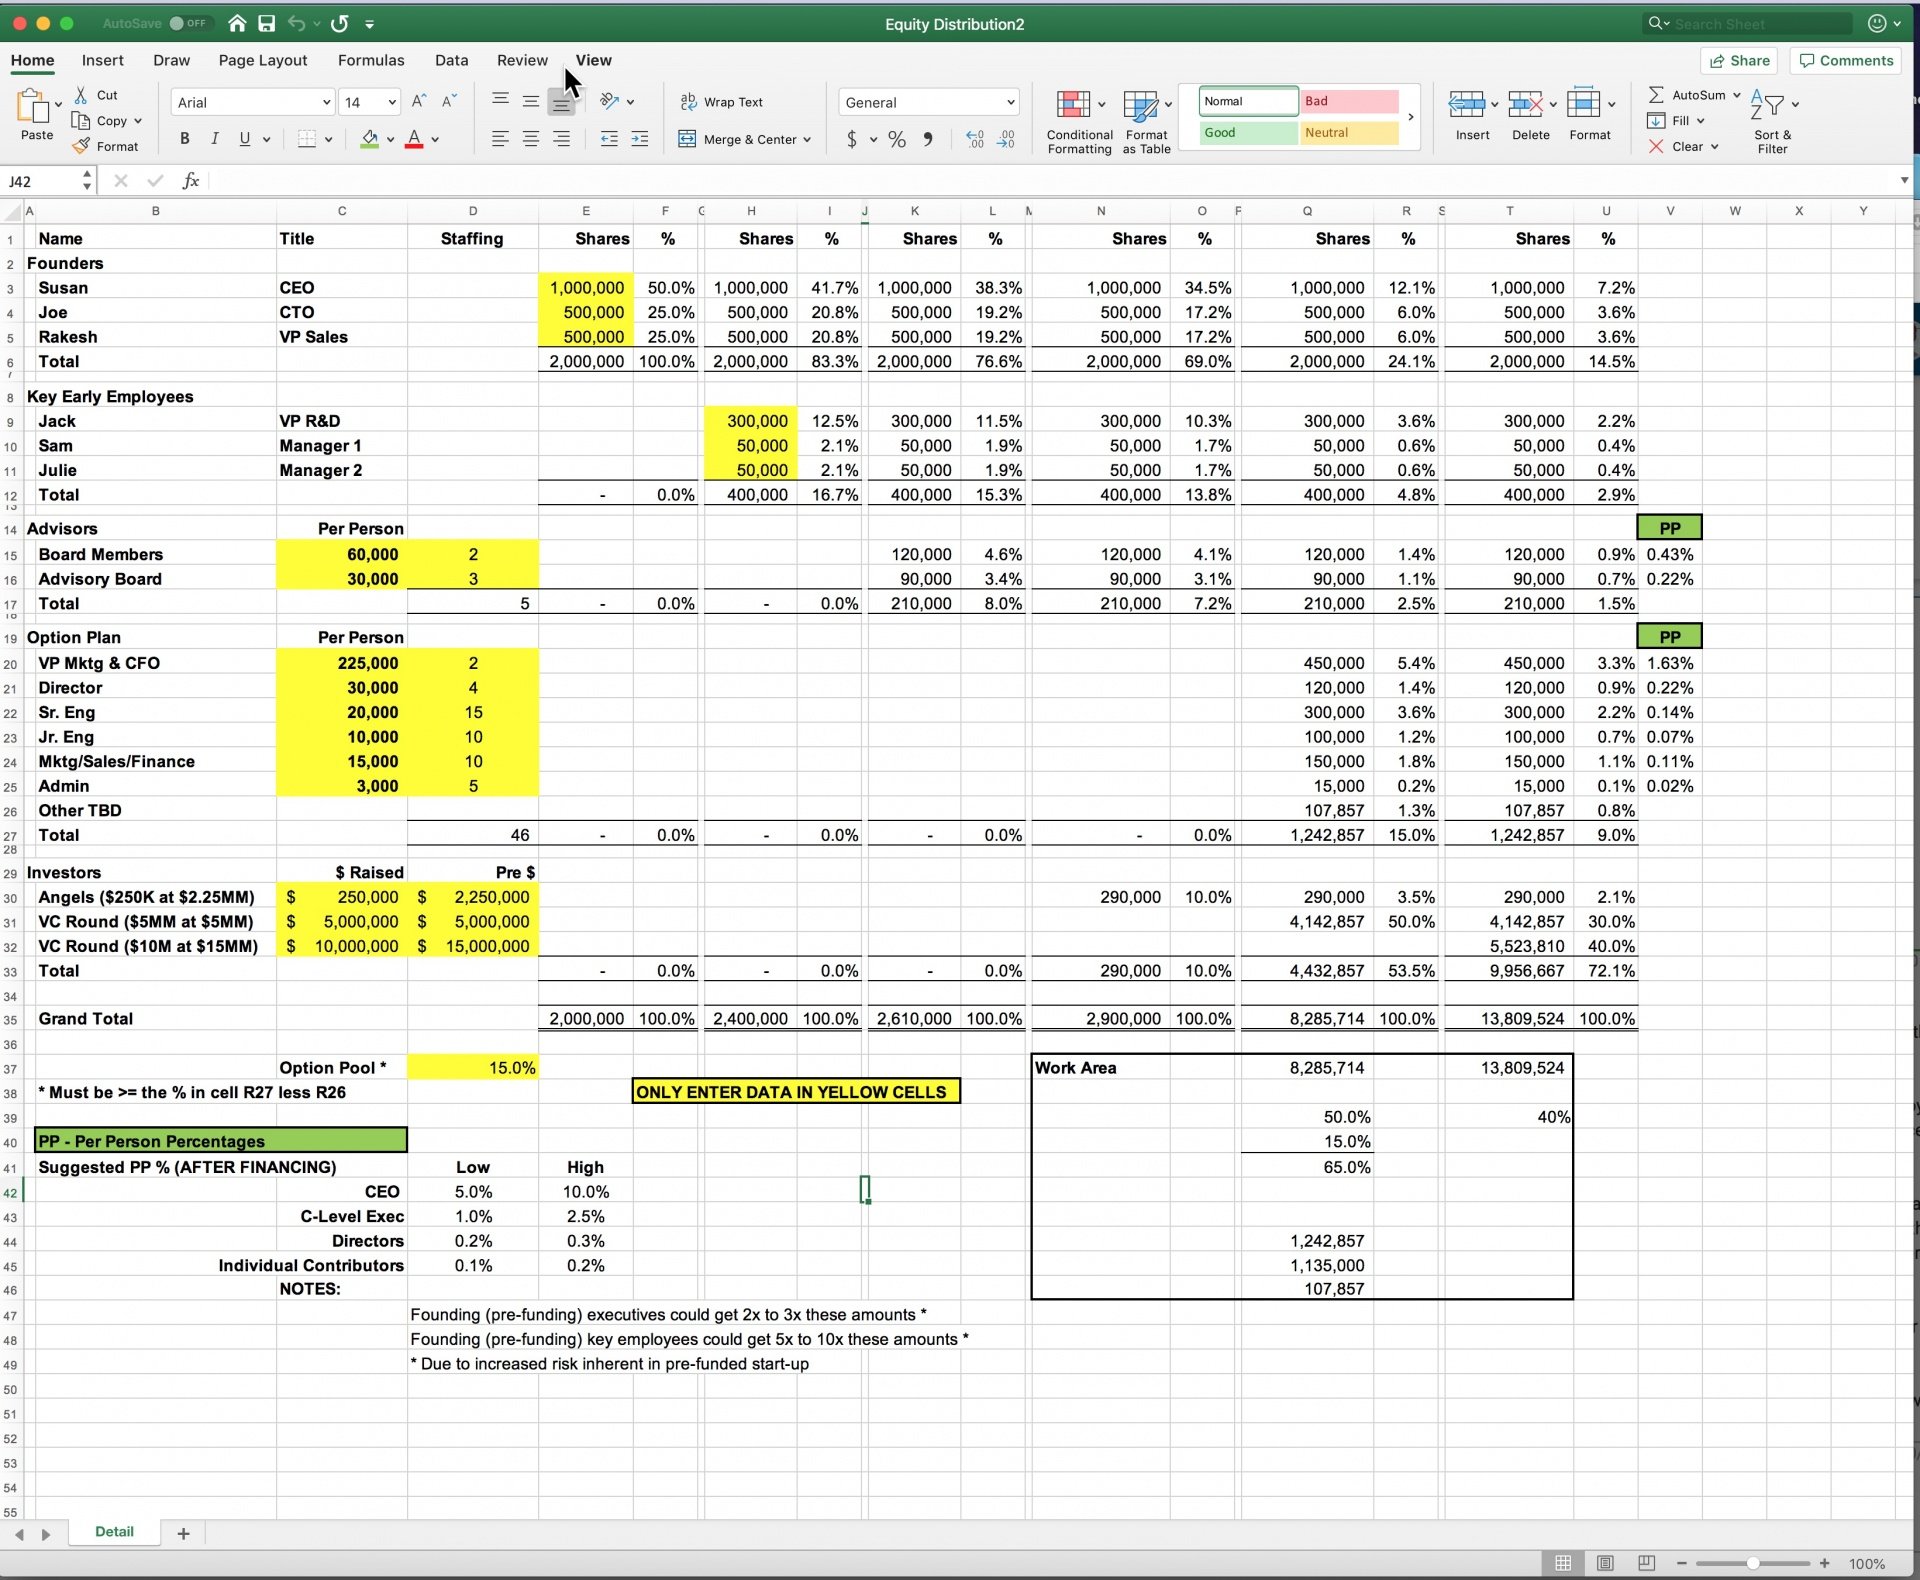Open the font name dropdown showing Arial
1920x1580 pixels.
pos(326,102)
